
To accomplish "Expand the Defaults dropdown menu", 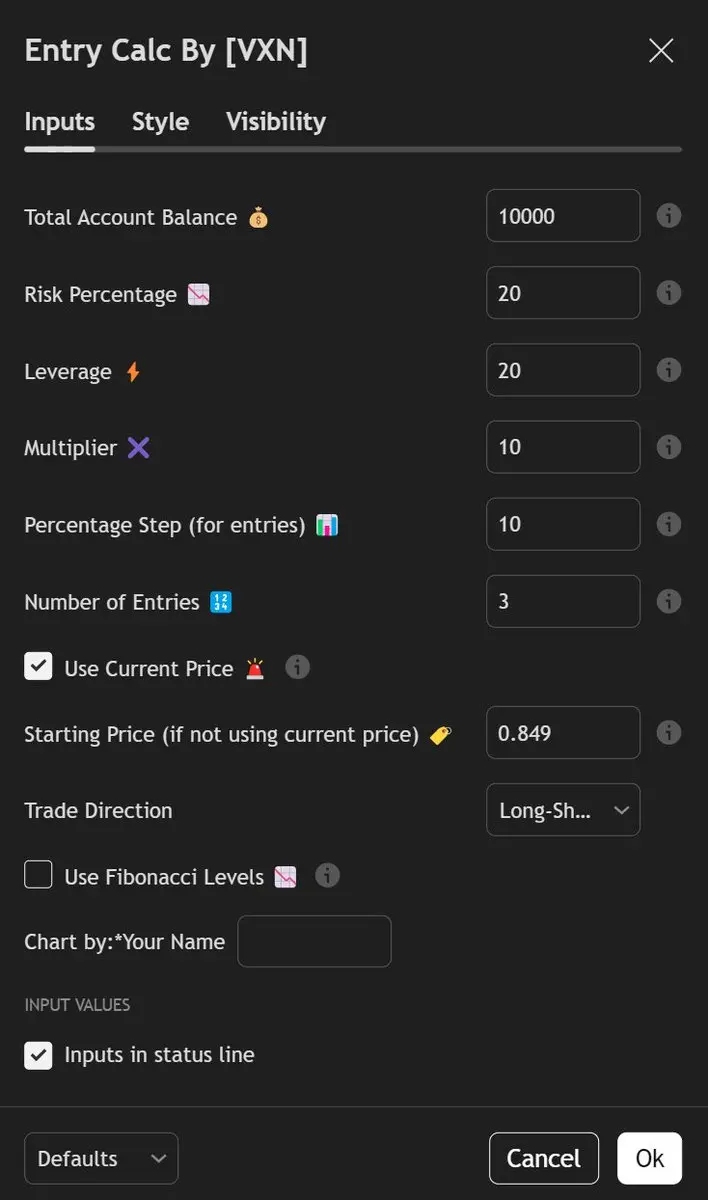I will coord(101,1158).
